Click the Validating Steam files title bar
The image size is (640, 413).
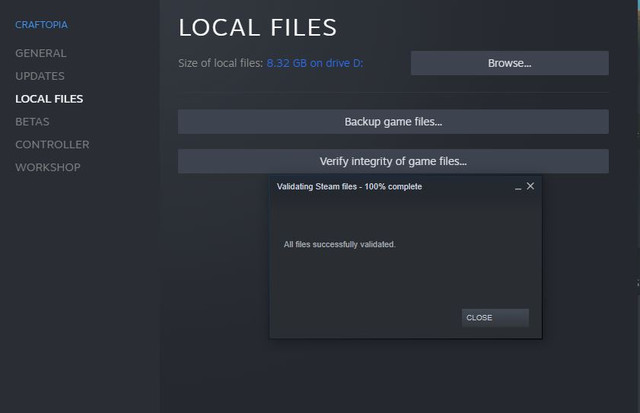click(x=405, y=187)
